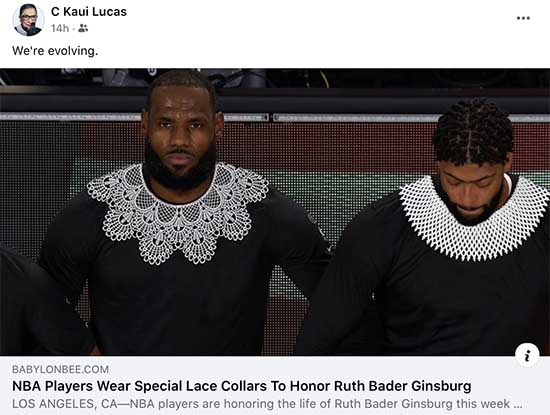The height and width of the screenshot is (415, 550).
Task: Open the post's three-dot options menu
Action: point(523,18)
